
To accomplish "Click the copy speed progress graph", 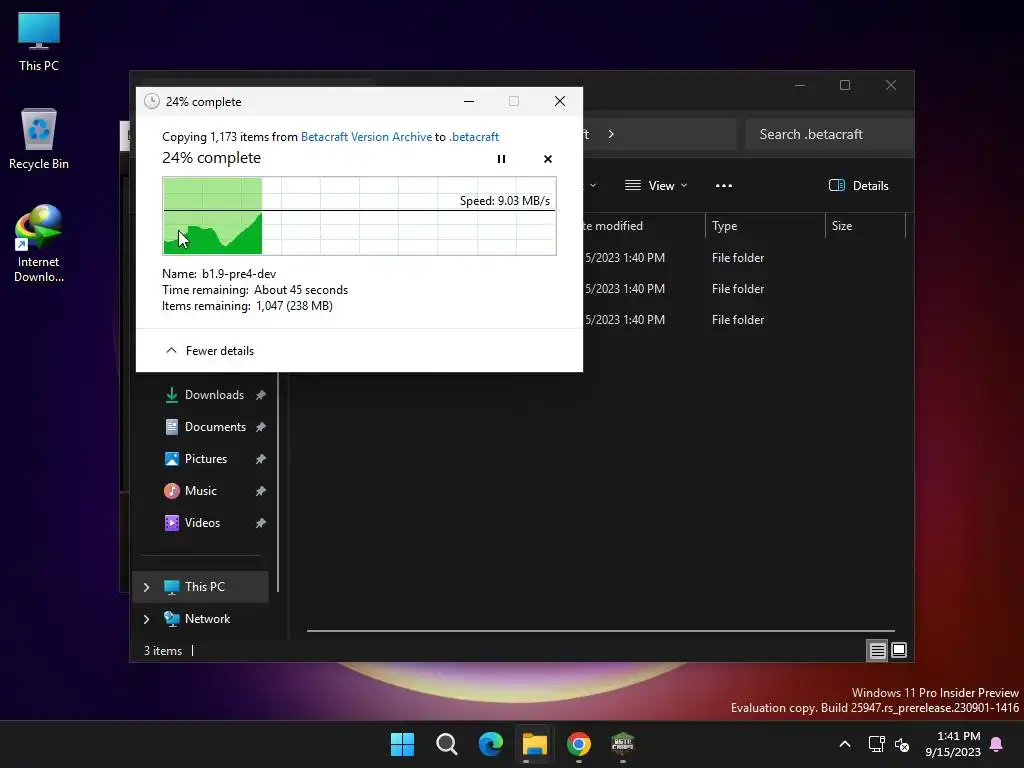I will (359, 216).
